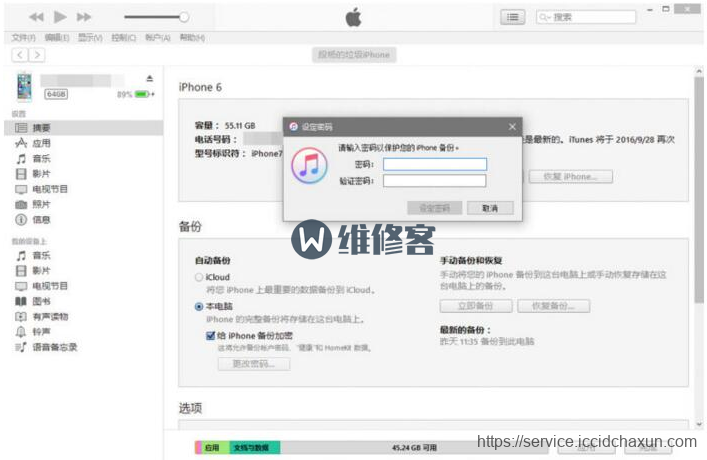Screen dimensions: 707x460
Task: Open the 控制(C) menu
Action: pyautogui.click(x=124, y=37)
